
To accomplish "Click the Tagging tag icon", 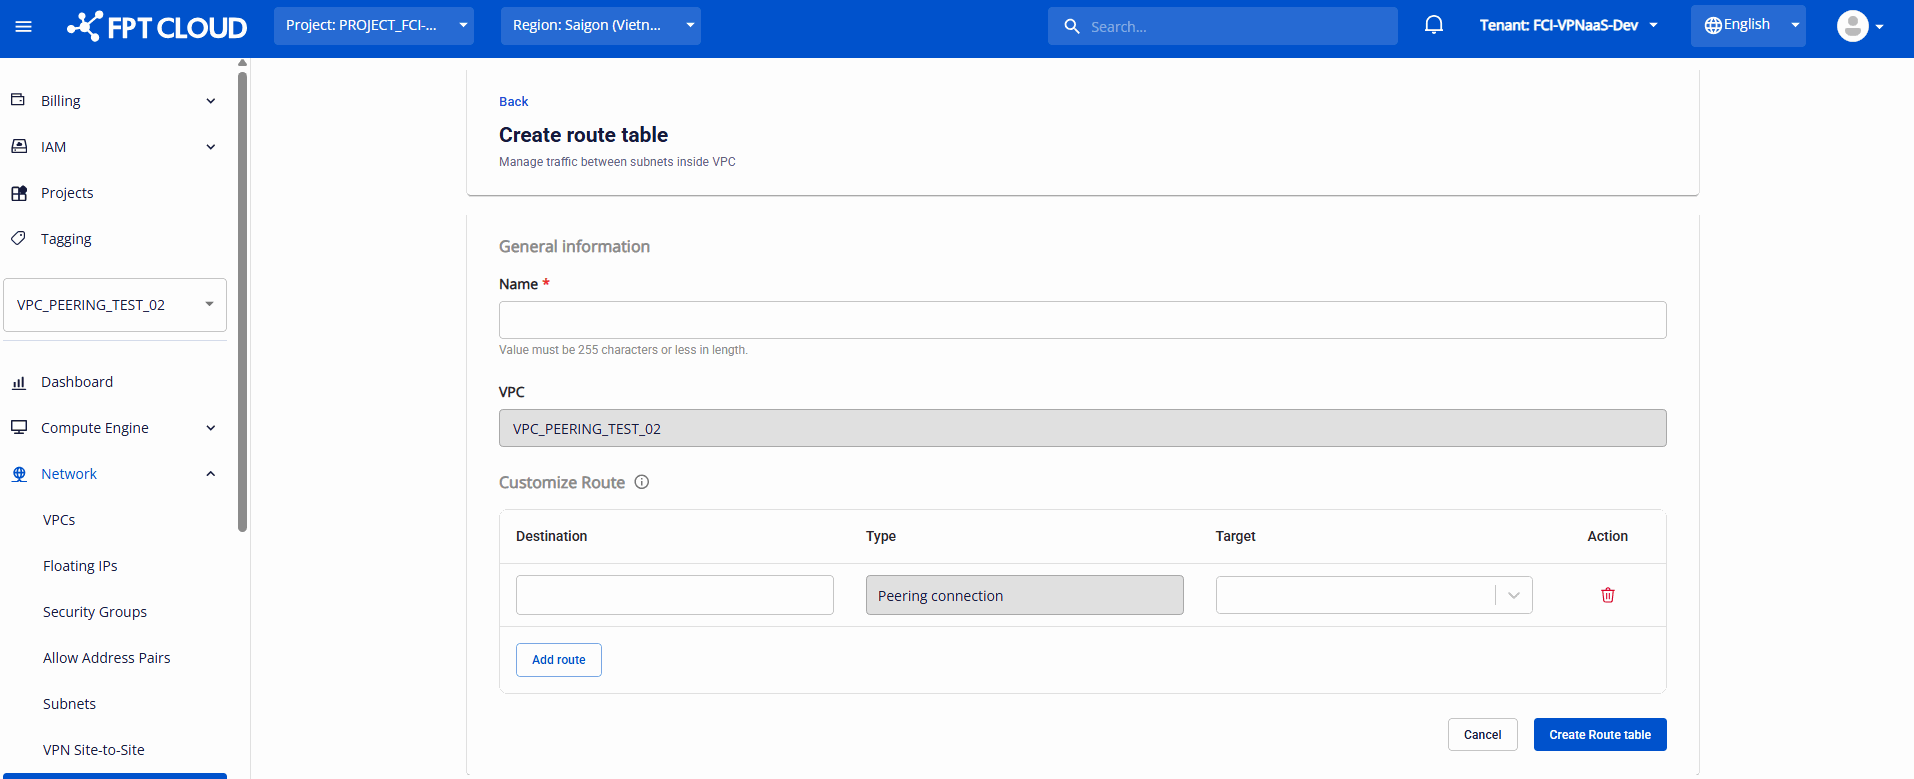I will 18,238.
